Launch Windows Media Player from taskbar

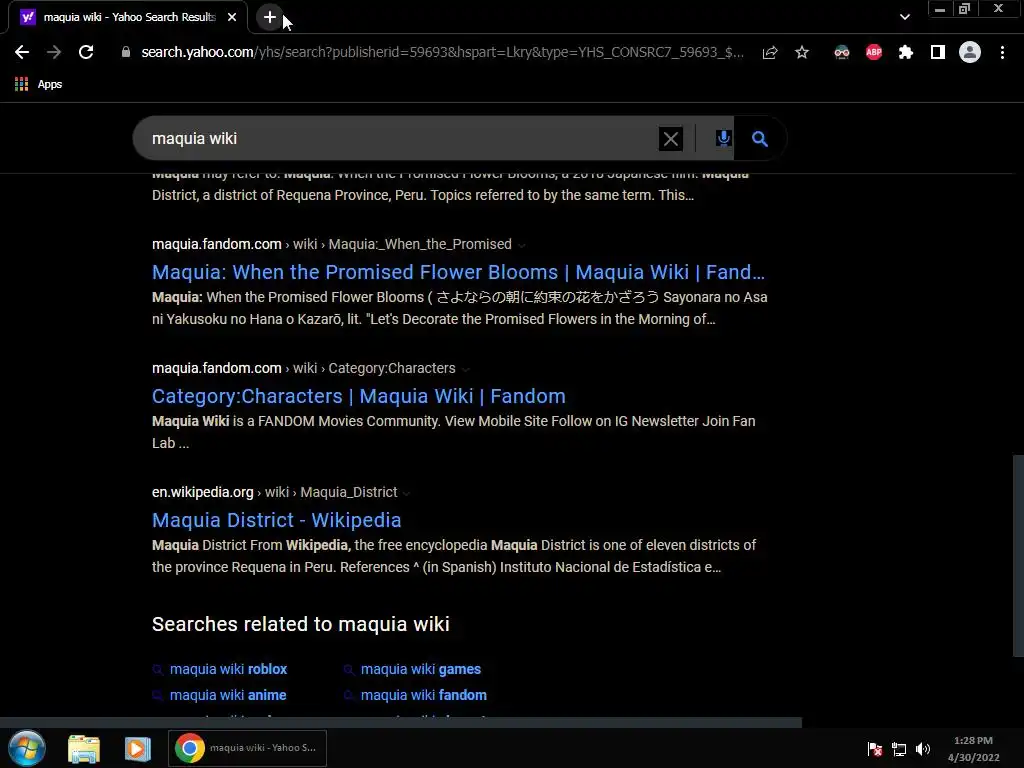tap(137, 748)
